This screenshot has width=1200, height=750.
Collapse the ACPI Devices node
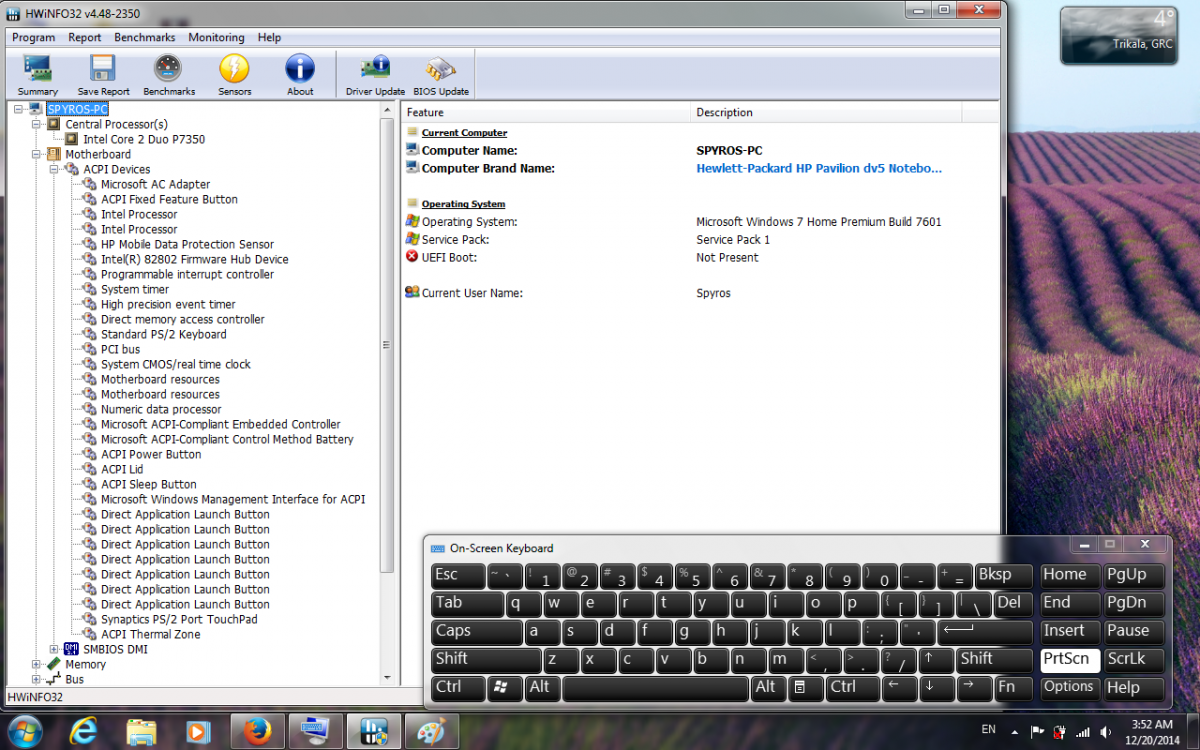[55, 169]
